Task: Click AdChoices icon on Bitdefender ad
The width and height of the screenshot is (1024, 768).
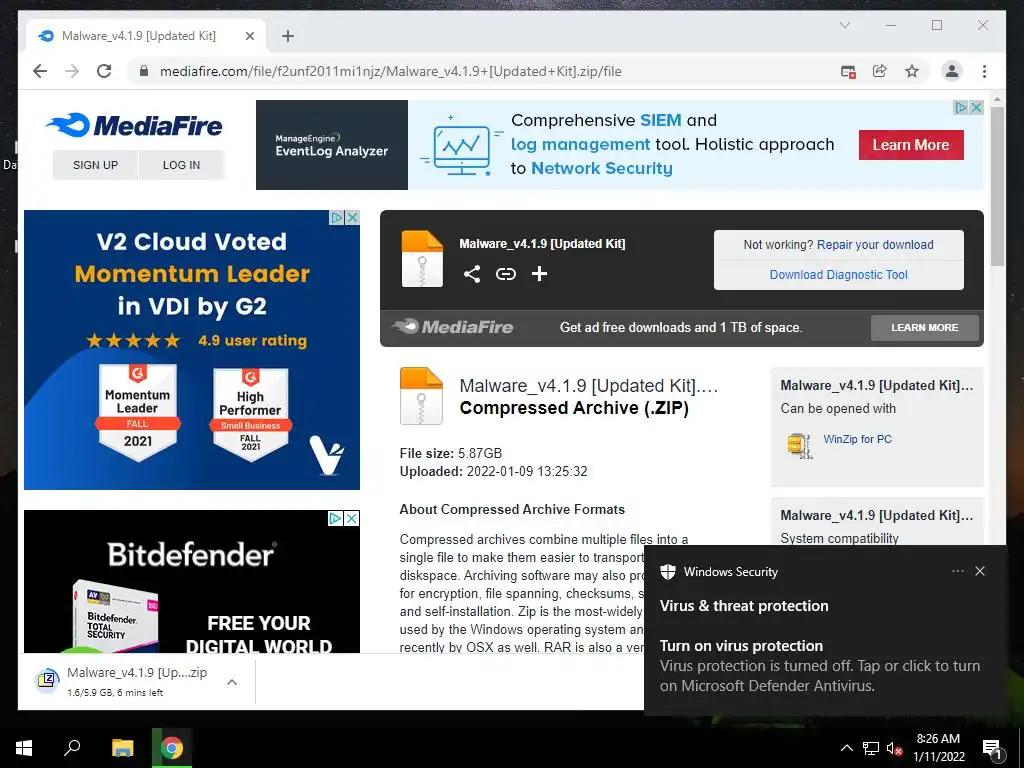Action: (335, 519)
